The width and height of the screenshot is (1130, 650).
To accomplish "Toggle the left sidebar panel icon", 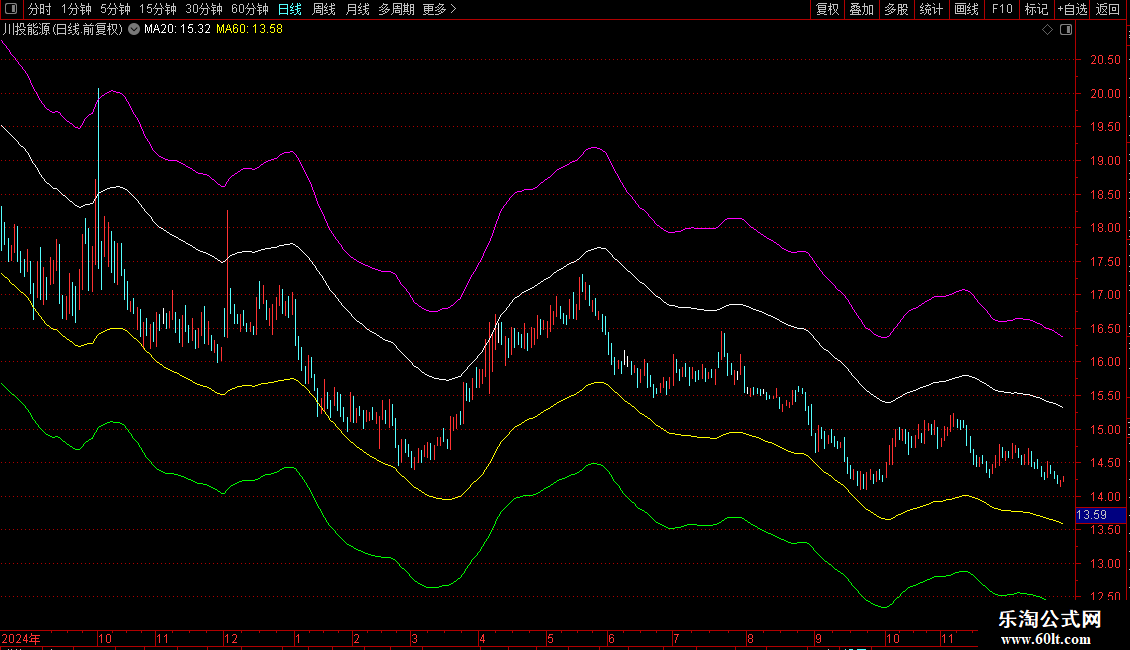I will 11,9.
